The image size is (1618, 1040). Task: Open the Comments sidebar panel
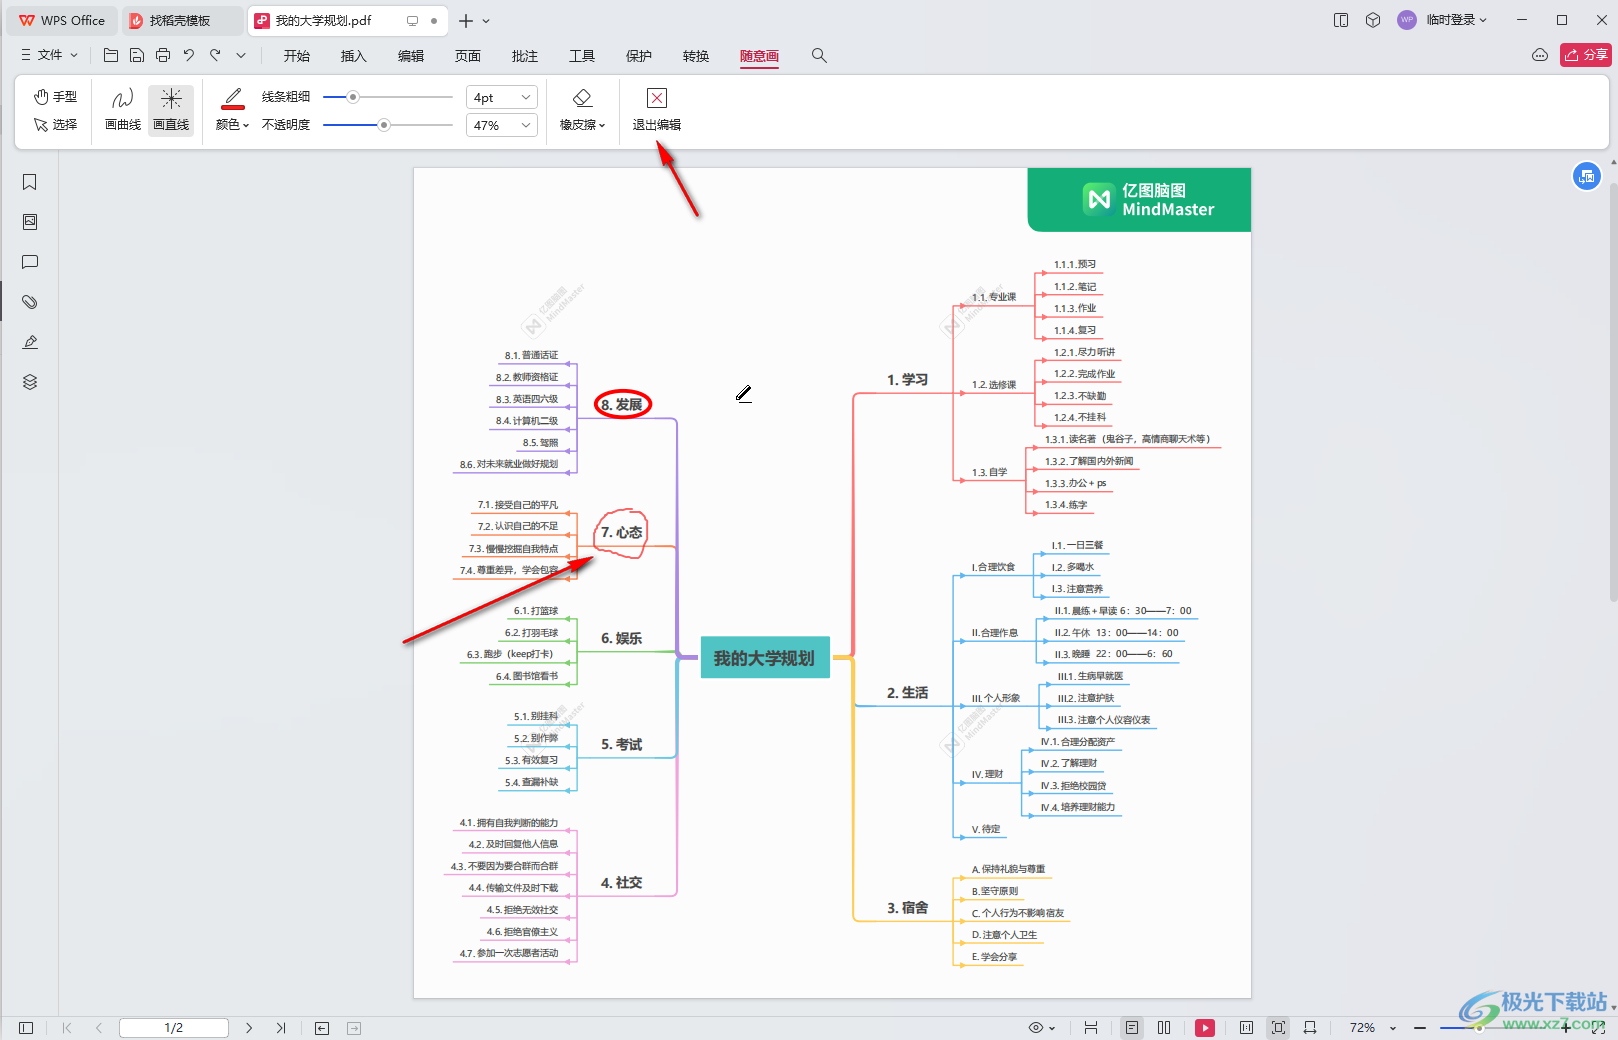(x=30, y=262)
